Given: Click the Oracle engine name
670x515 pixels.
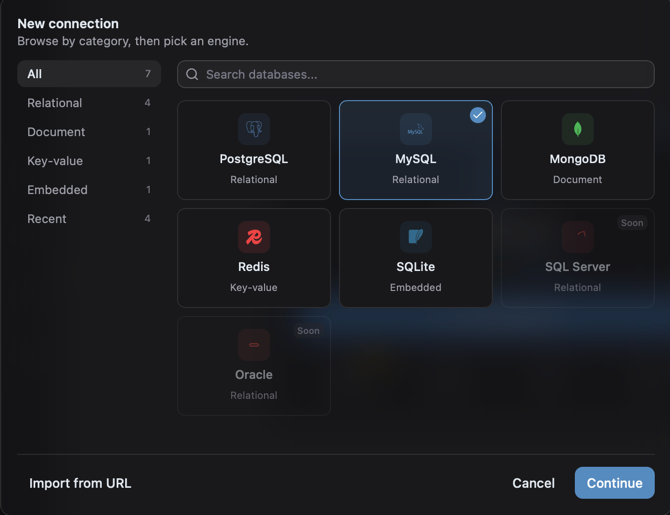Looking at the screenshot, I should point(254,375).
